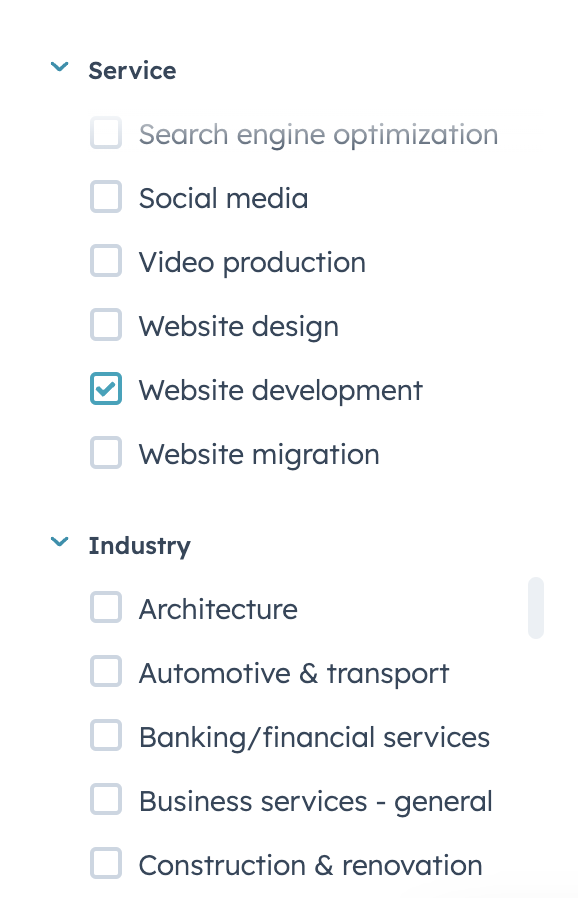Check the Social media checkbox
578x898 pixels.
coord(106,197)
